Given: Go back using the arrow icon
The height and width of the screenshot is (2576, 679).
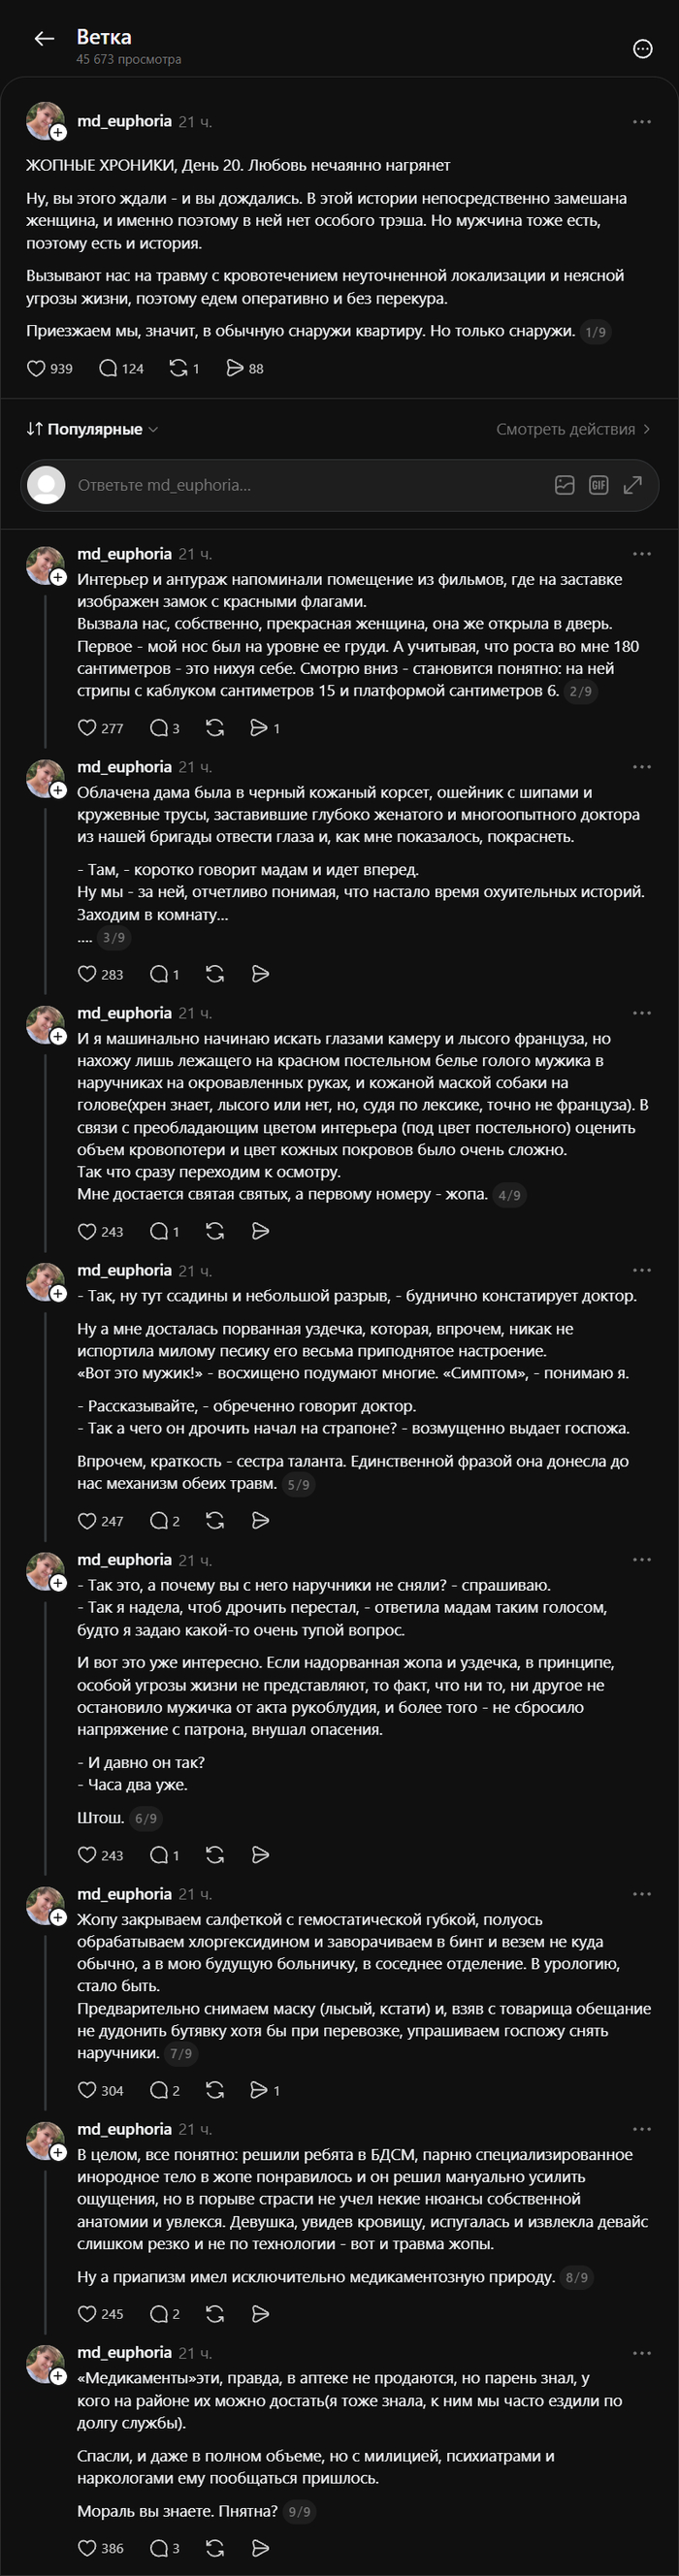Looking at the screenshot, I should [44, 39].
